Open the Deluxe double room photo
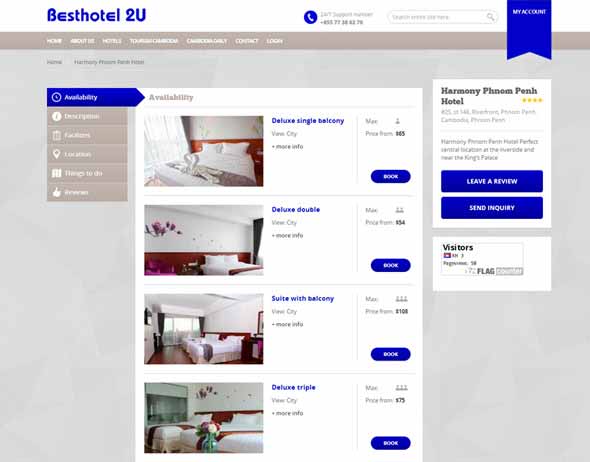This screenshot has width=590, height=462. (204, 240)
